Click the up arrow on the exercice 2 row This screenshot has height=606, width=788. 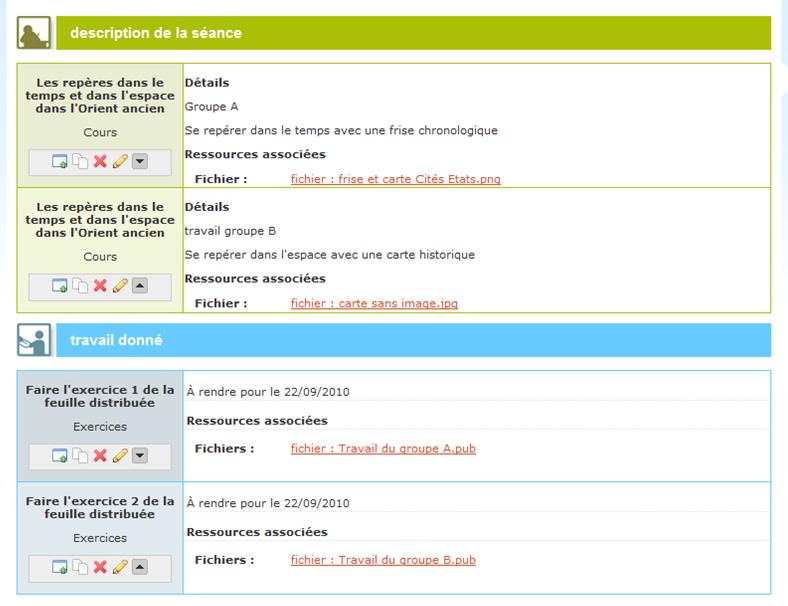pos(140,567)
